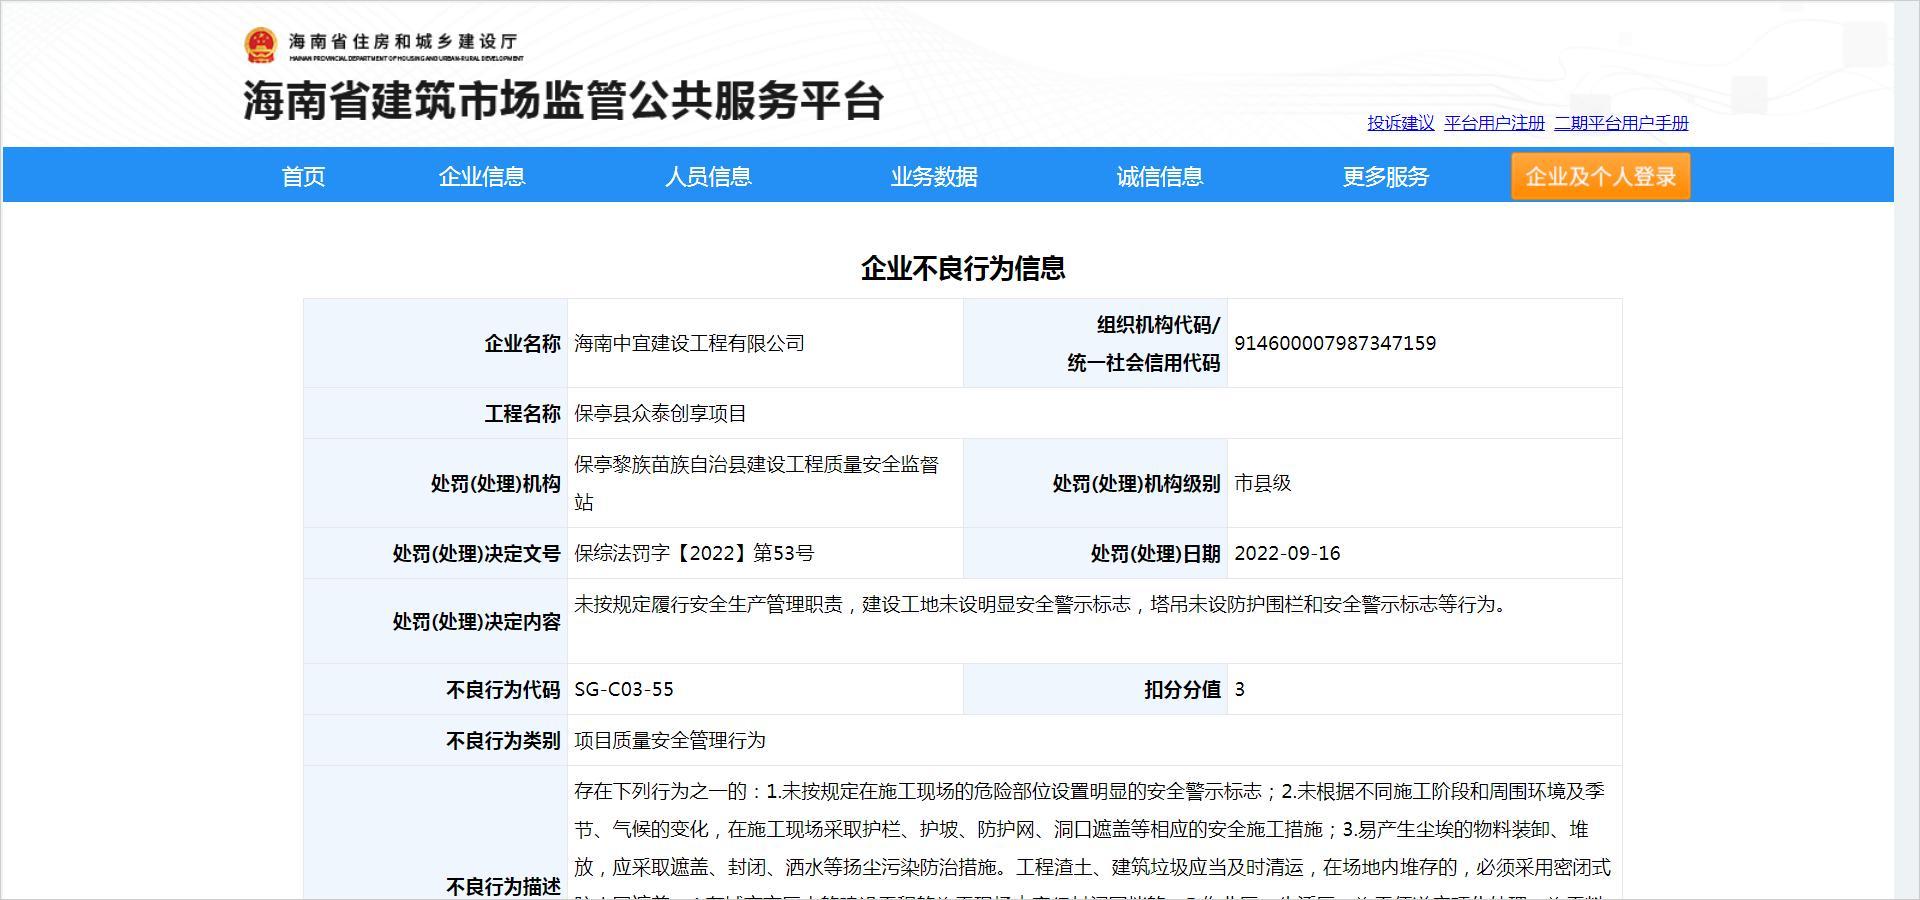
Task: Select behavior code SG-C03-55
Action: click(624, 689)
